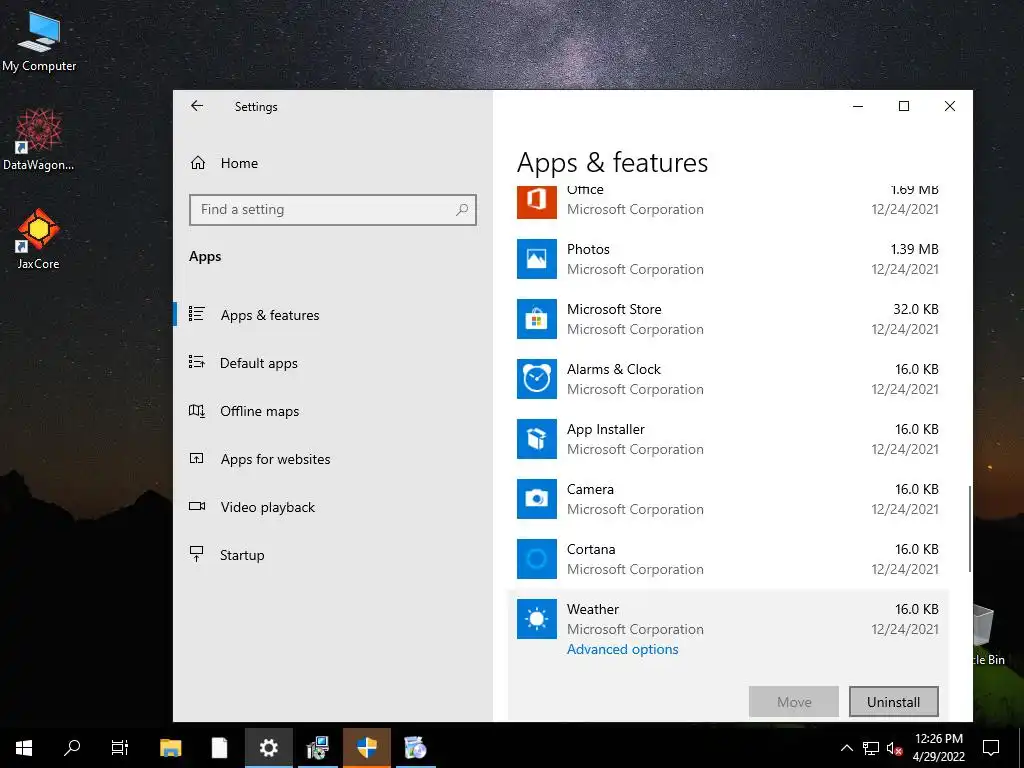Select the Microsoft Store row name
Image resolution: width=1024 pixels, height=768 pixels.
614,309
